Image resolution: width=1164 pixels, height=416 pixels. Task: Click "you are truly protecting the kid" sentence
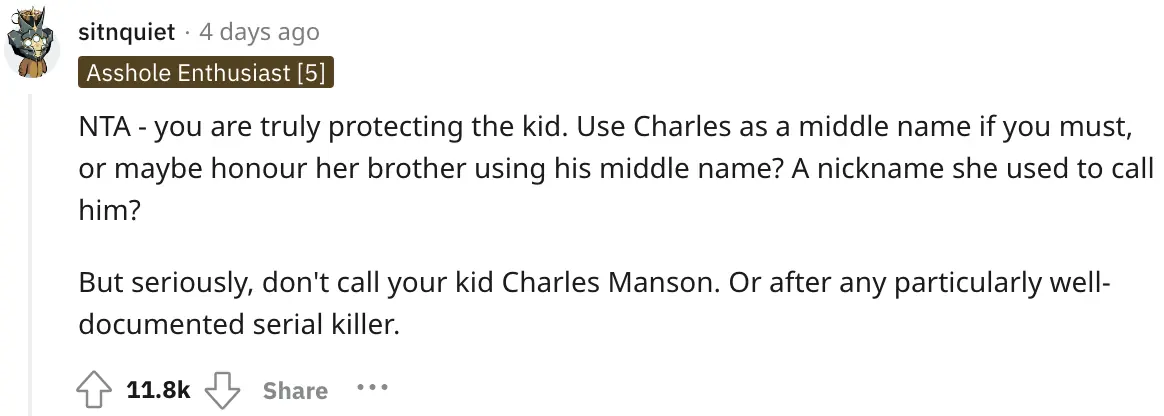pyautogui.click(x=347, y=130)
